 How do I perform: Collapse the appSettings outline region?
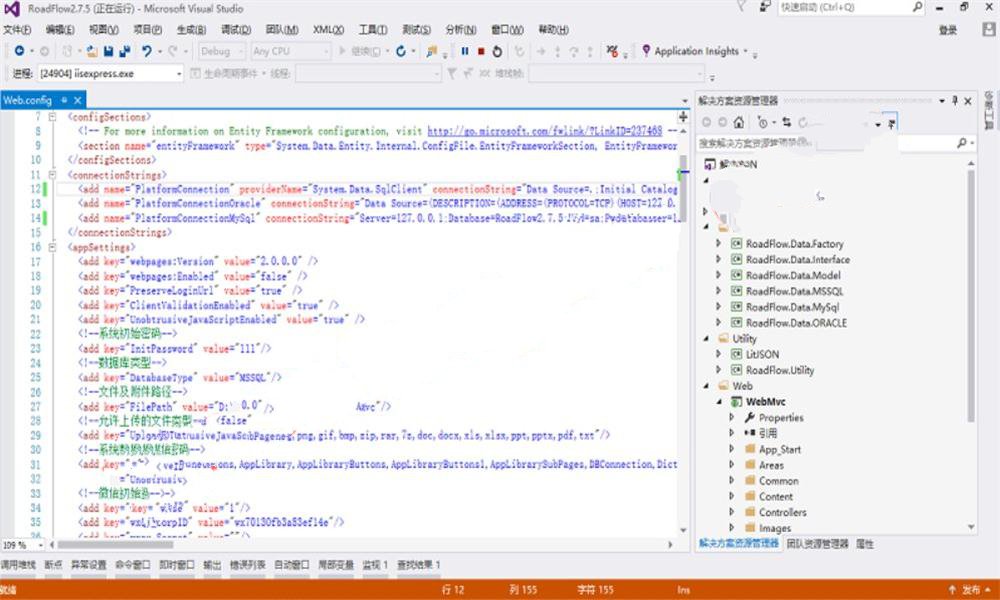tap(52, 247)
